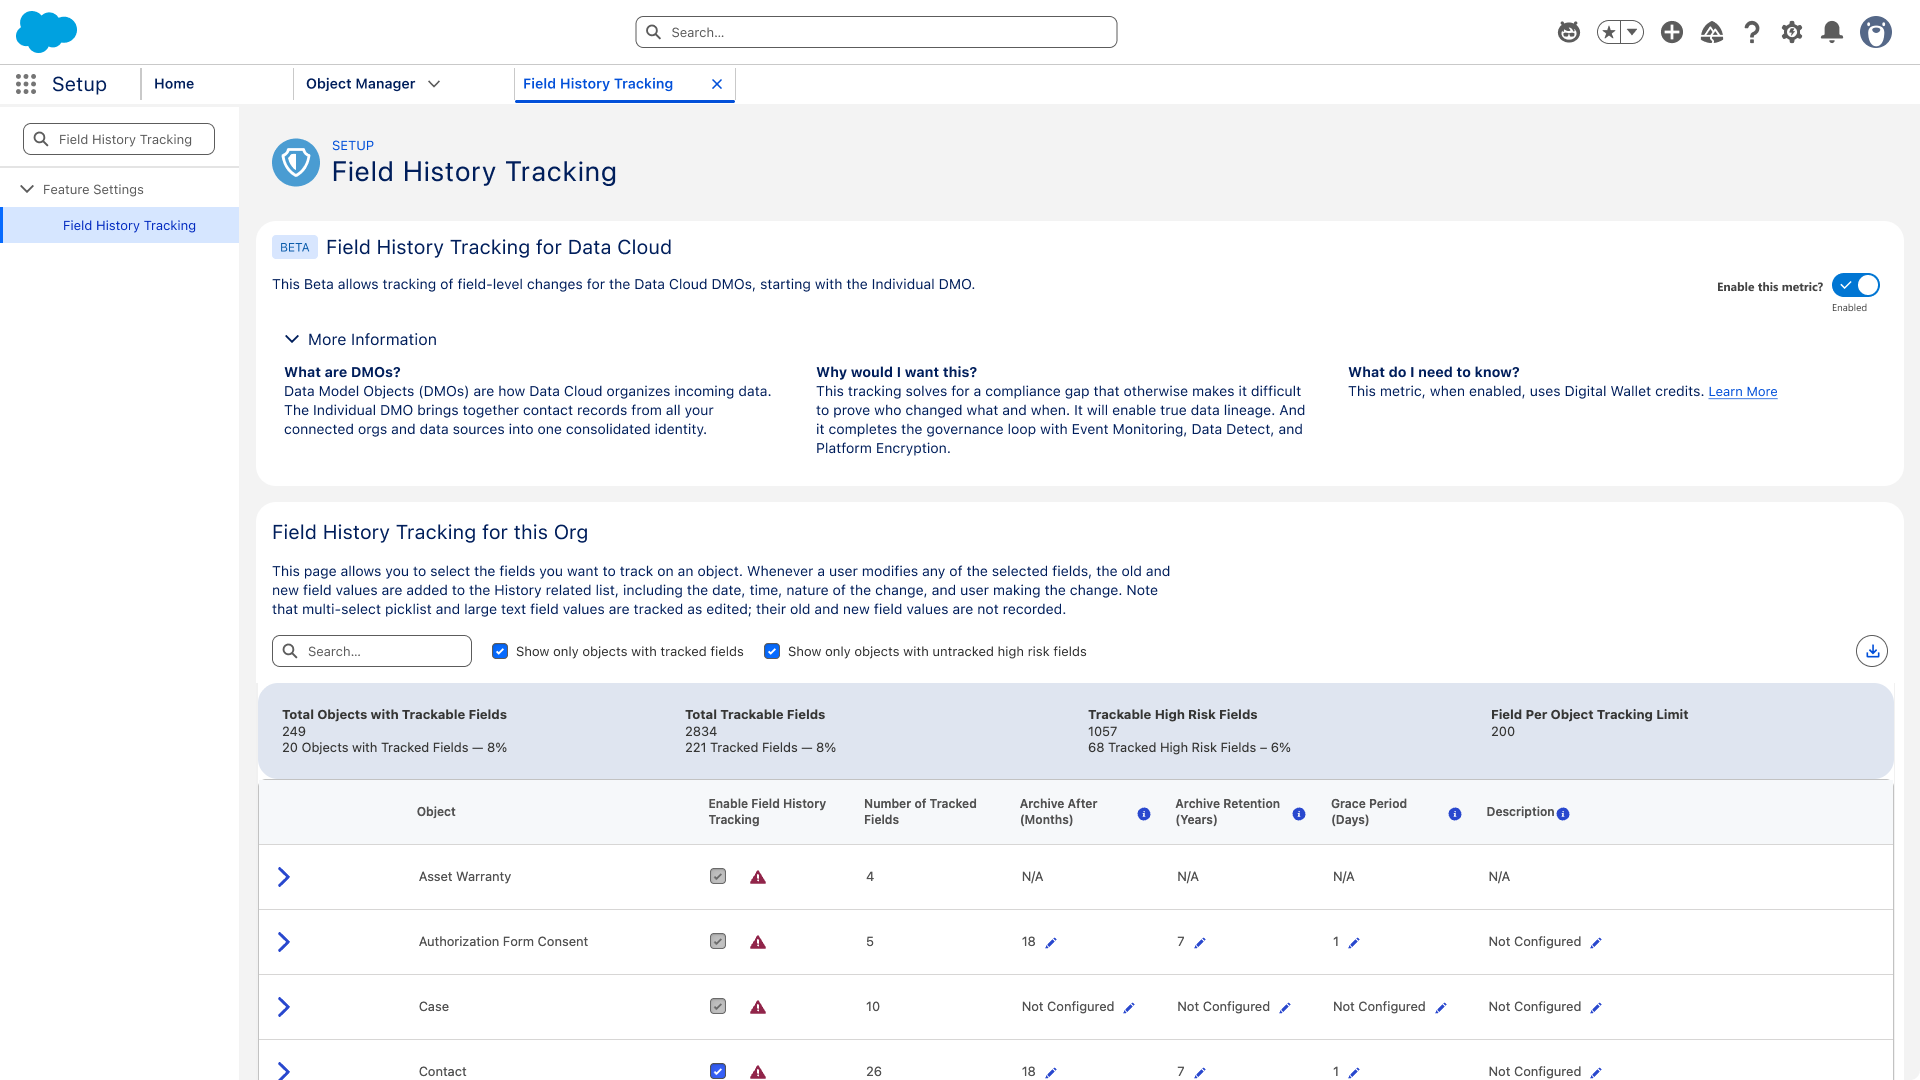Toggle field history tracking for Asset Warranty
This screenshot has width=1920, height=1080.
pyautogui.click(x=718, y=876)
